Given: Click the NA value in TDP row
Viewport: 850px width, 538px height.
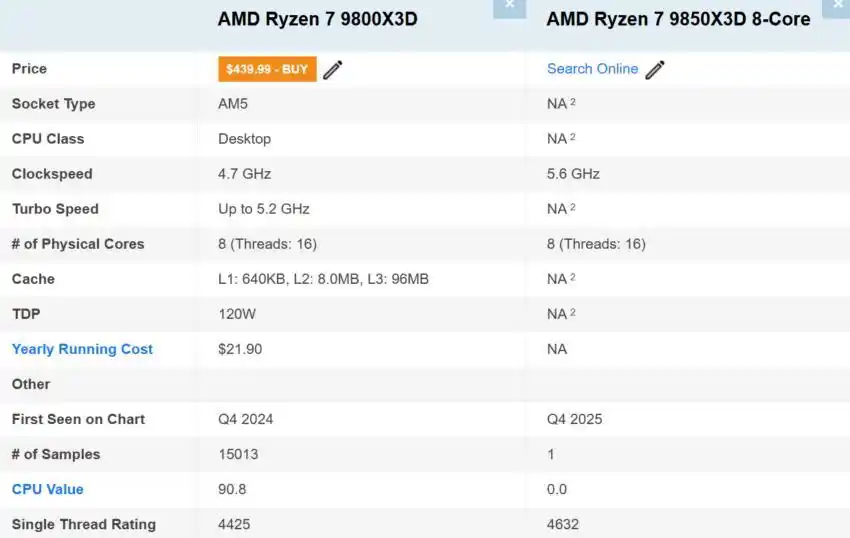Looking at the screenshot, I should (561, 314).
